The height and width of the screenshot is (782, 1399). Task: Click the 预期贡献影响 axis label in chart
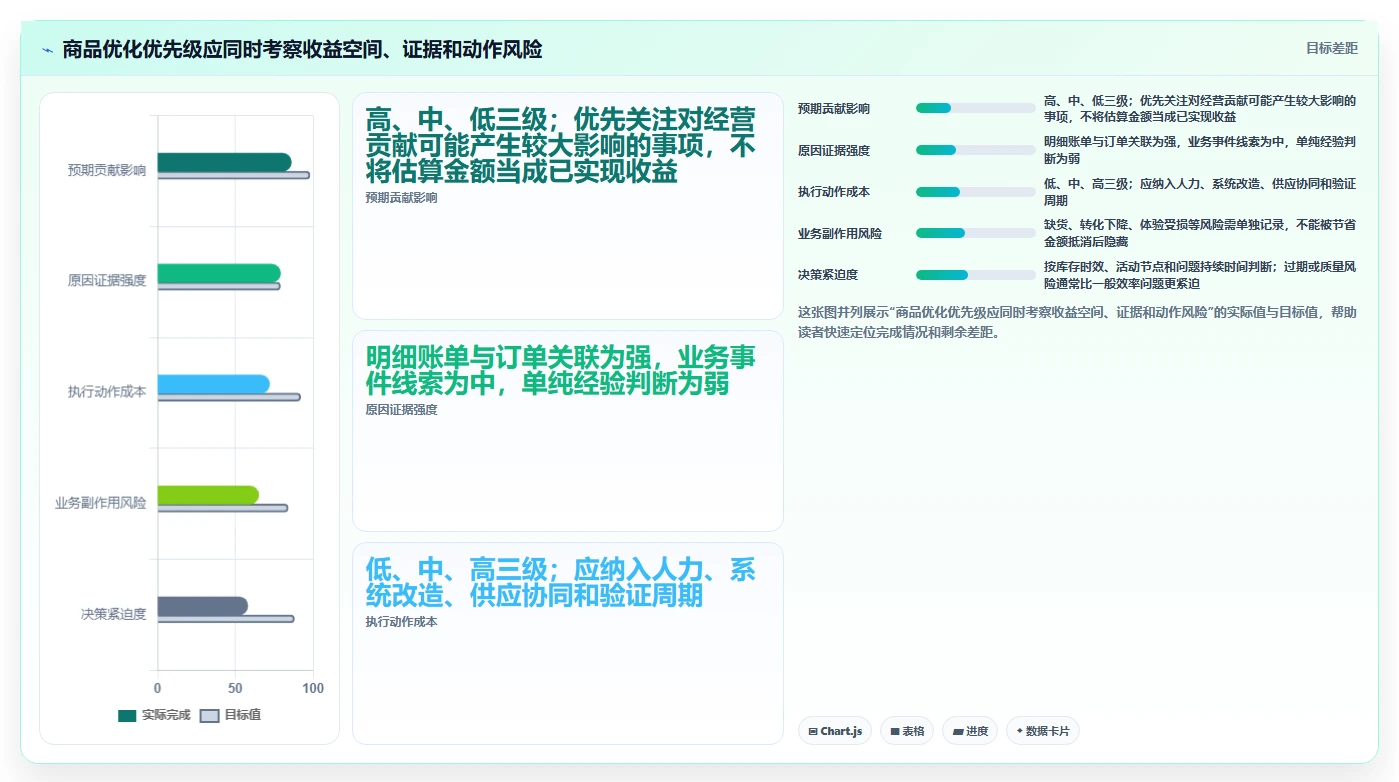107,170
